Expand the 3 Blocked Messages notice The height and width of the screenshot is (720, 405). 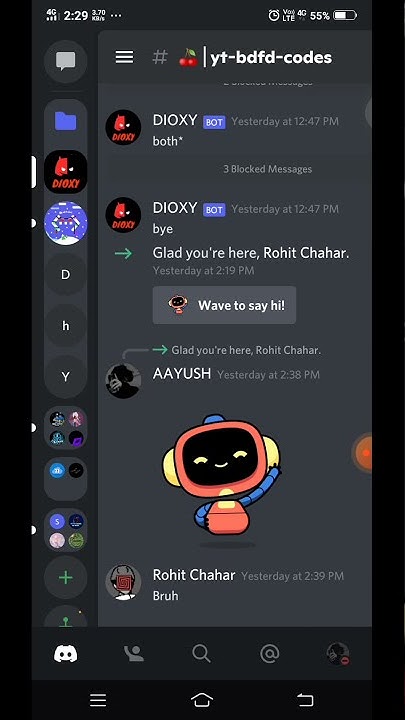click(267, 169)
